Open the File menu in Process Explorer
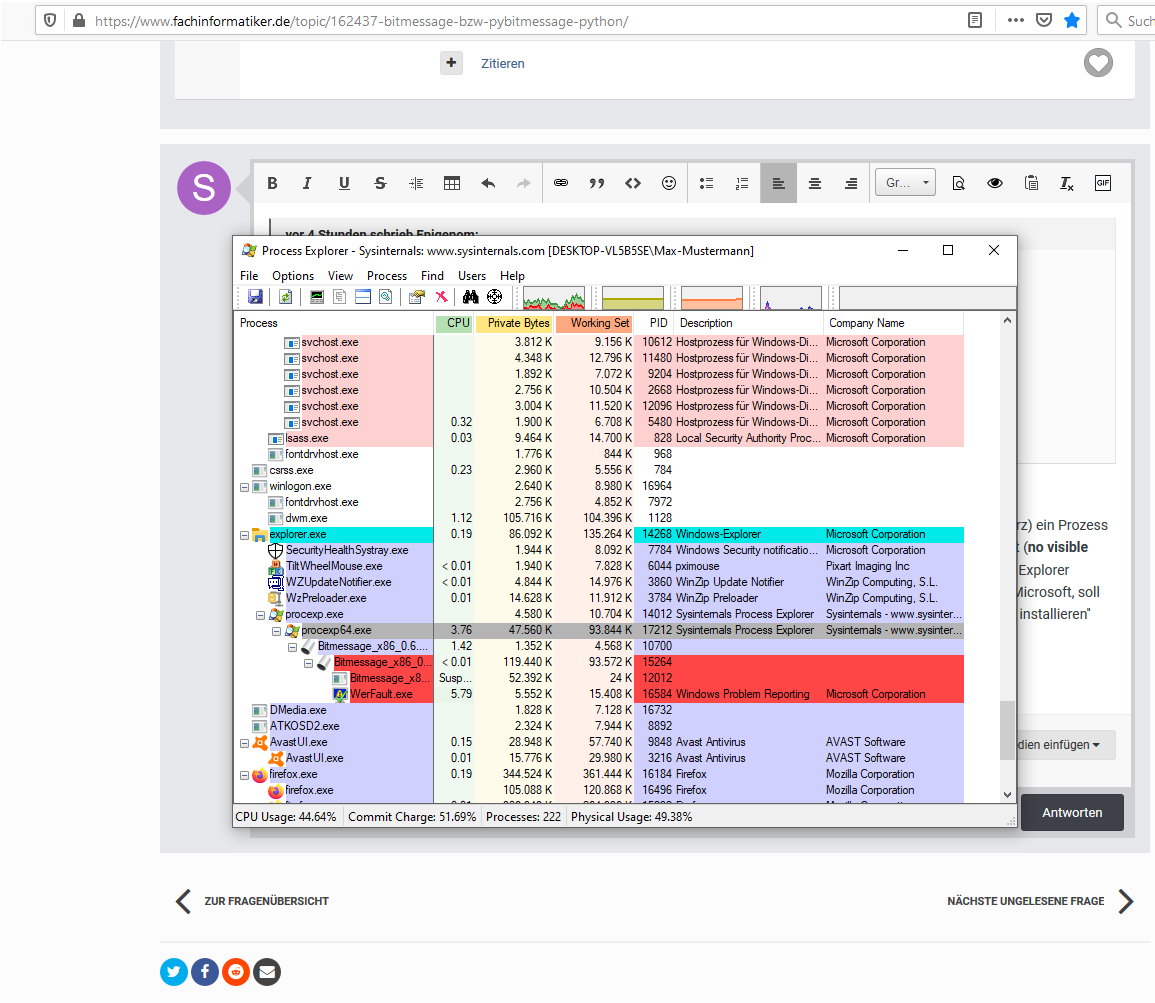1155x1003 pixels. coord(249,275)
